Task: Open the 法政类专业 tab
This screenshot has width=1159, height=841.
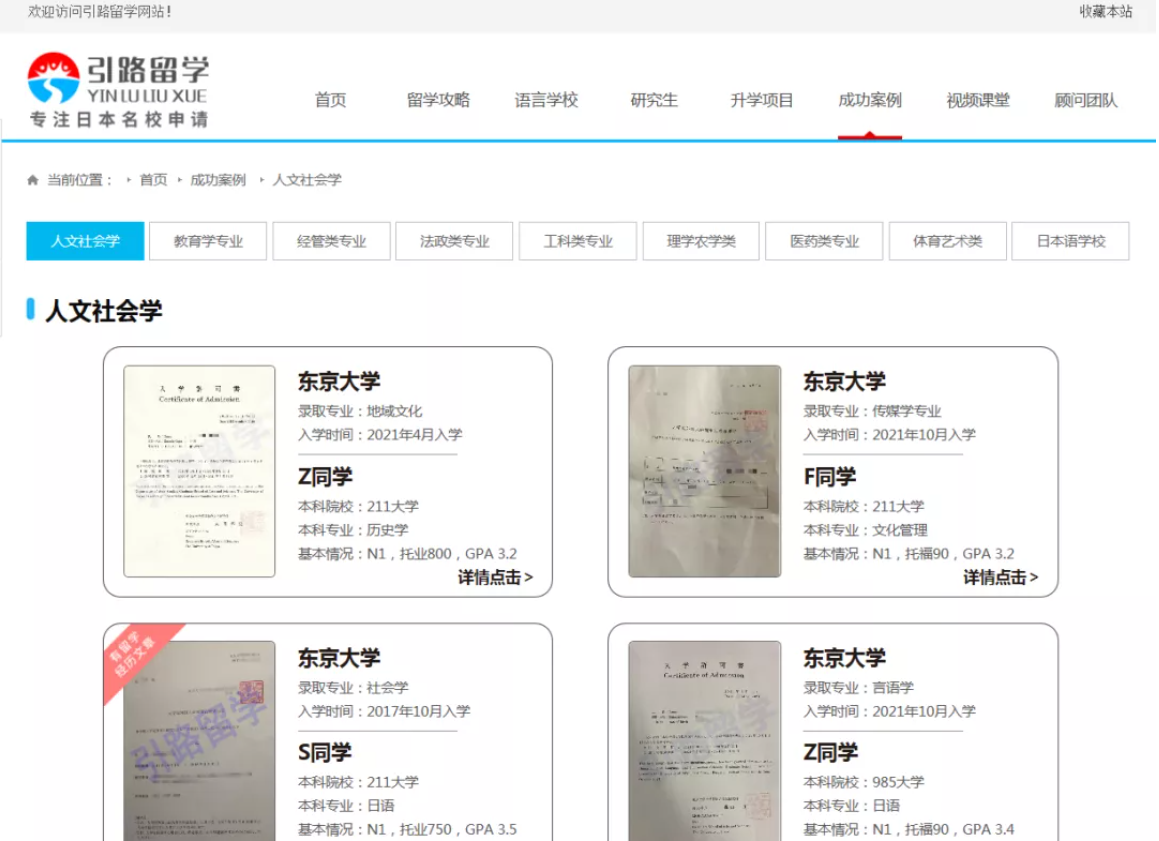Action: 455,241
